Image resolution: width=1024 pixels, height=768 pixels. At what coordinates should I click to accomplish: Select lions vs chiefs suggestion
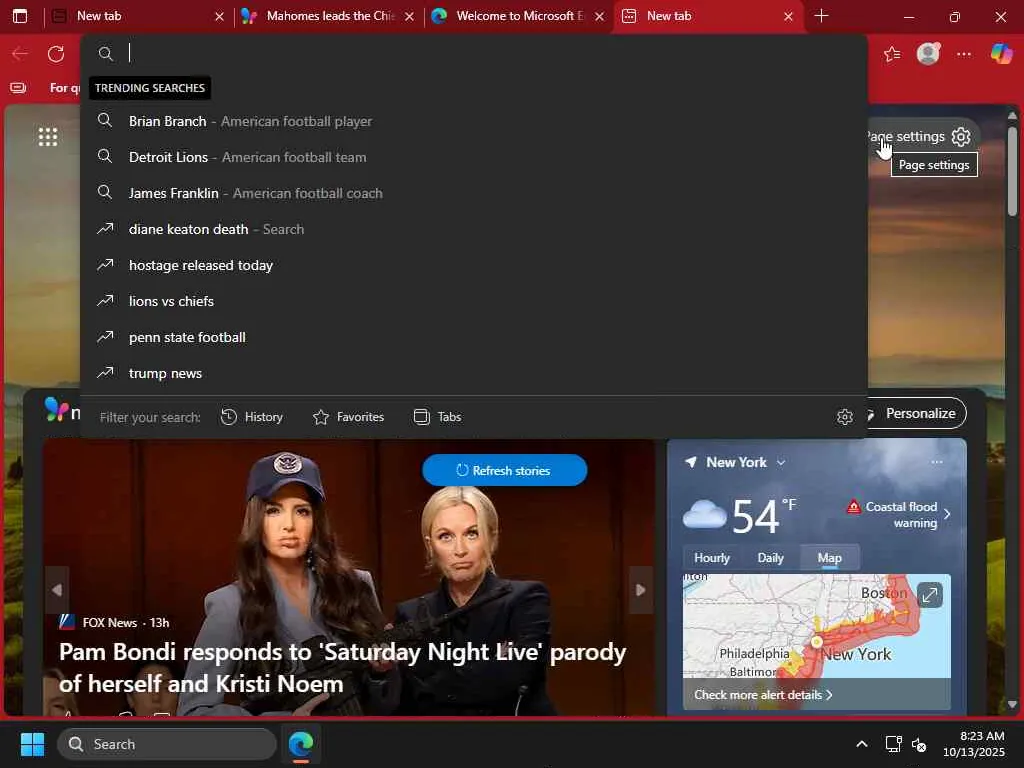coord(474,301)
